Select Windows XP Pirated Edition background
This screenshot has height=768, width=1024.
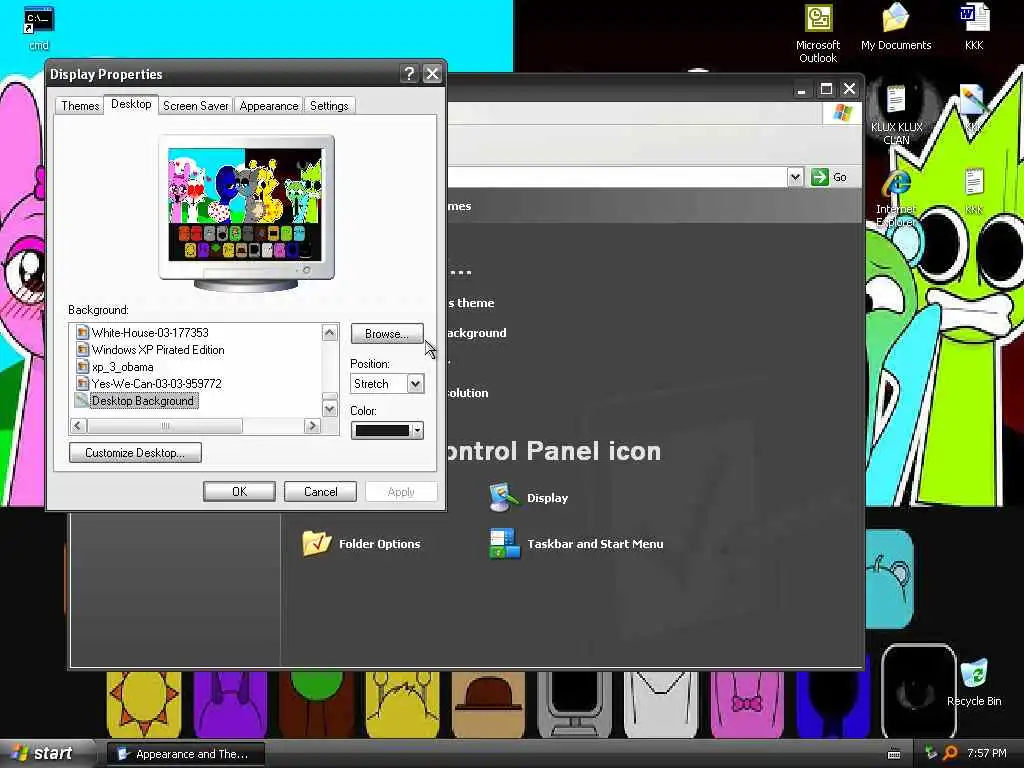tap(157, 349)
